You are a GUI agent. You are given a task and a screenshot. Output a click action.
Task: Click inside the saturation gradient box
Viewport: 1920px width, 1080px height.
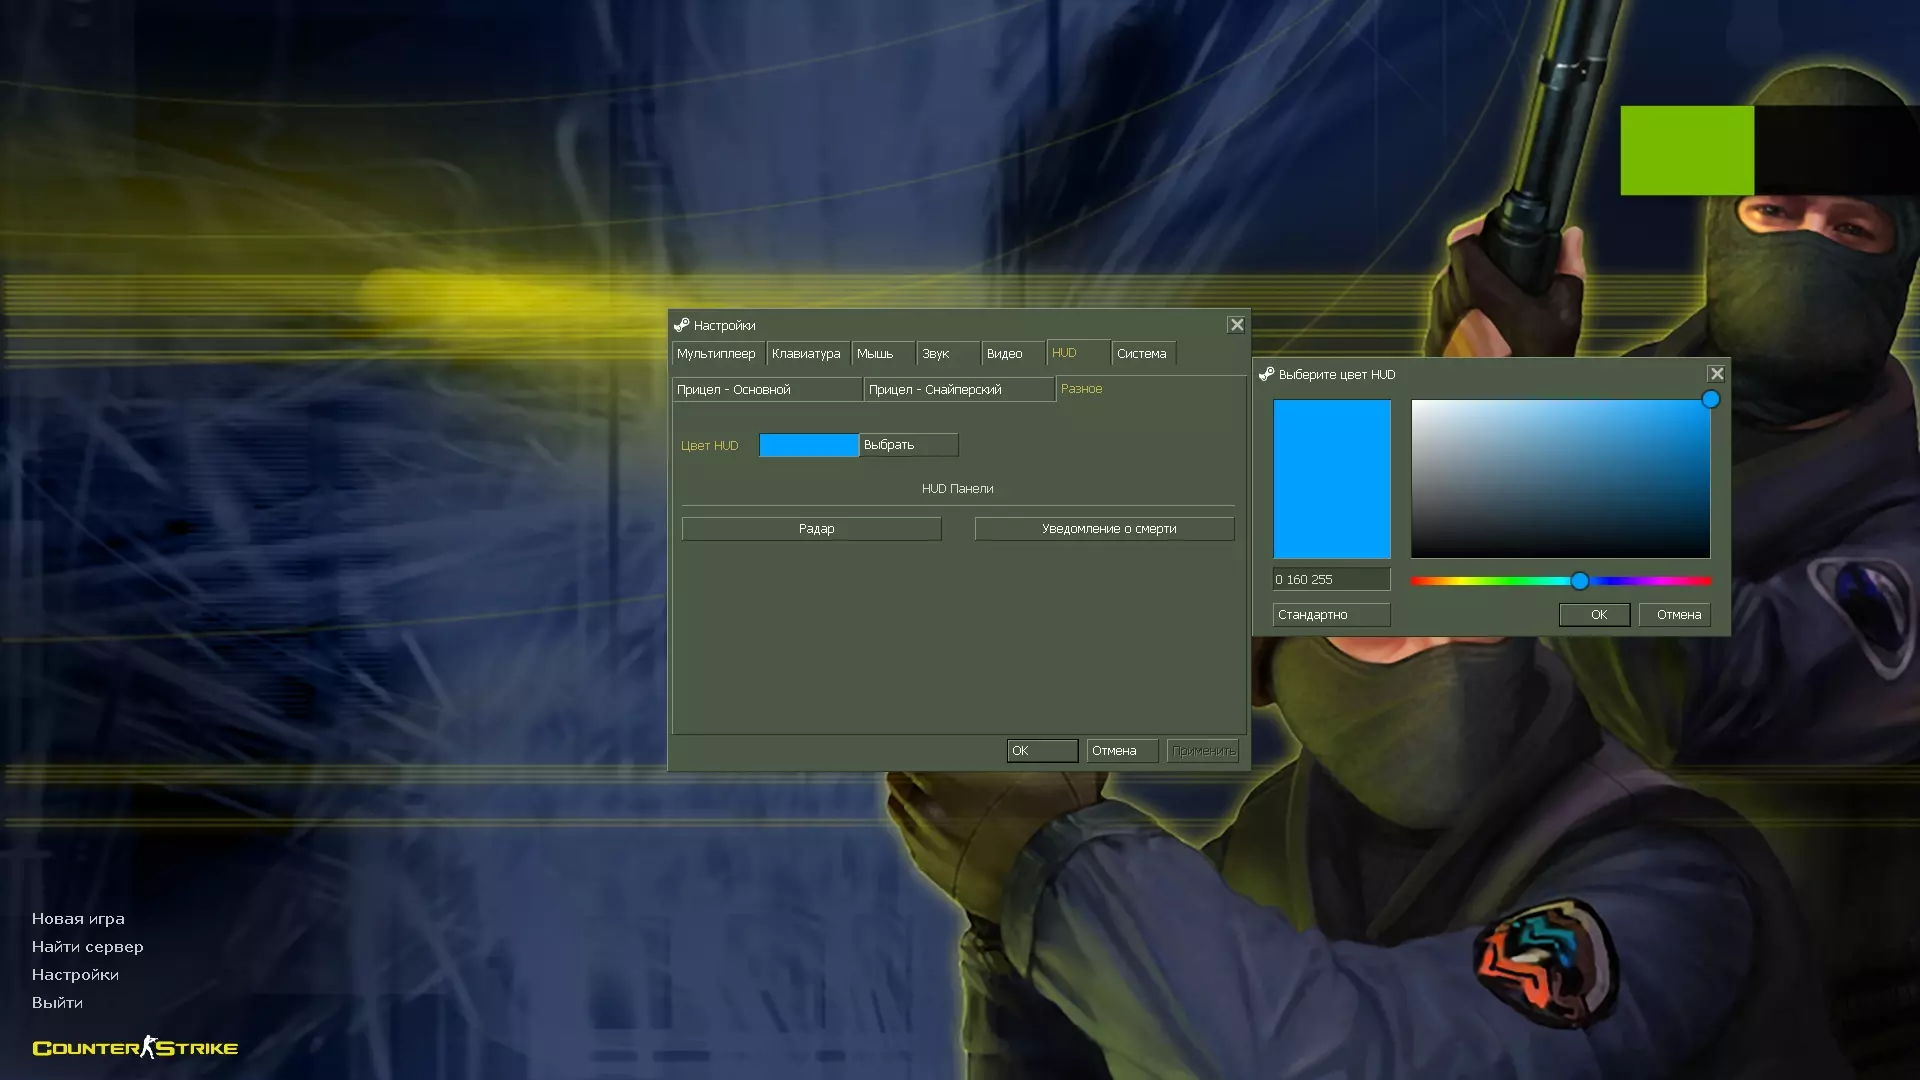coord(1560,479)
